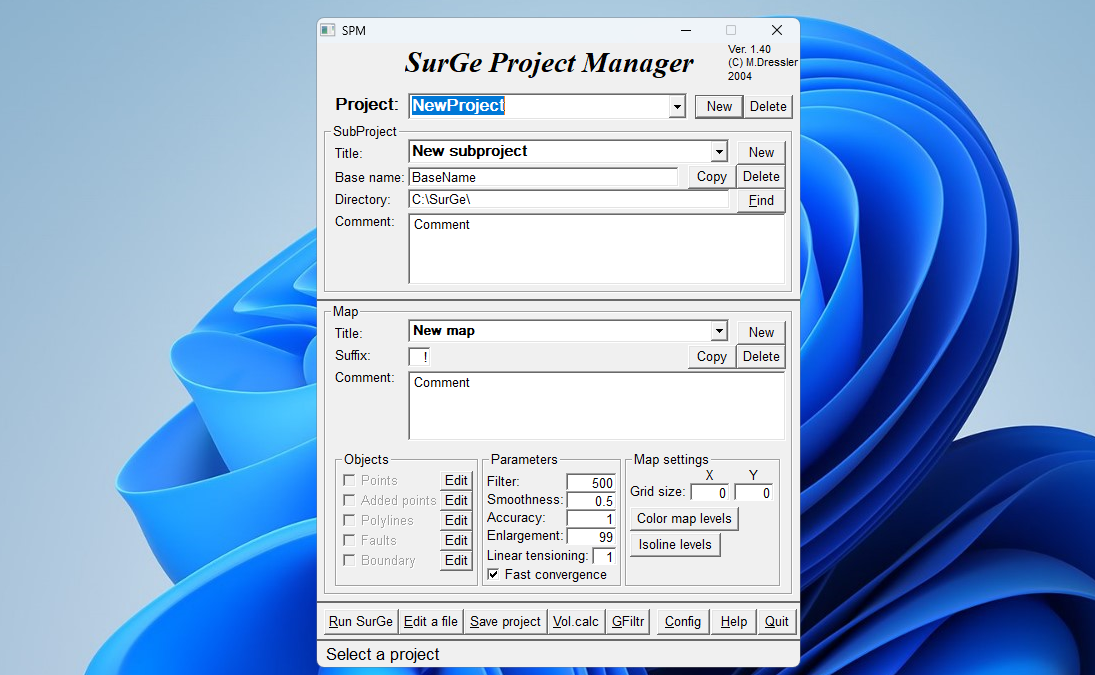Click the SubProject Comment text area
Viewport: 1095px width, 675px height.
[x=596, y=249]
